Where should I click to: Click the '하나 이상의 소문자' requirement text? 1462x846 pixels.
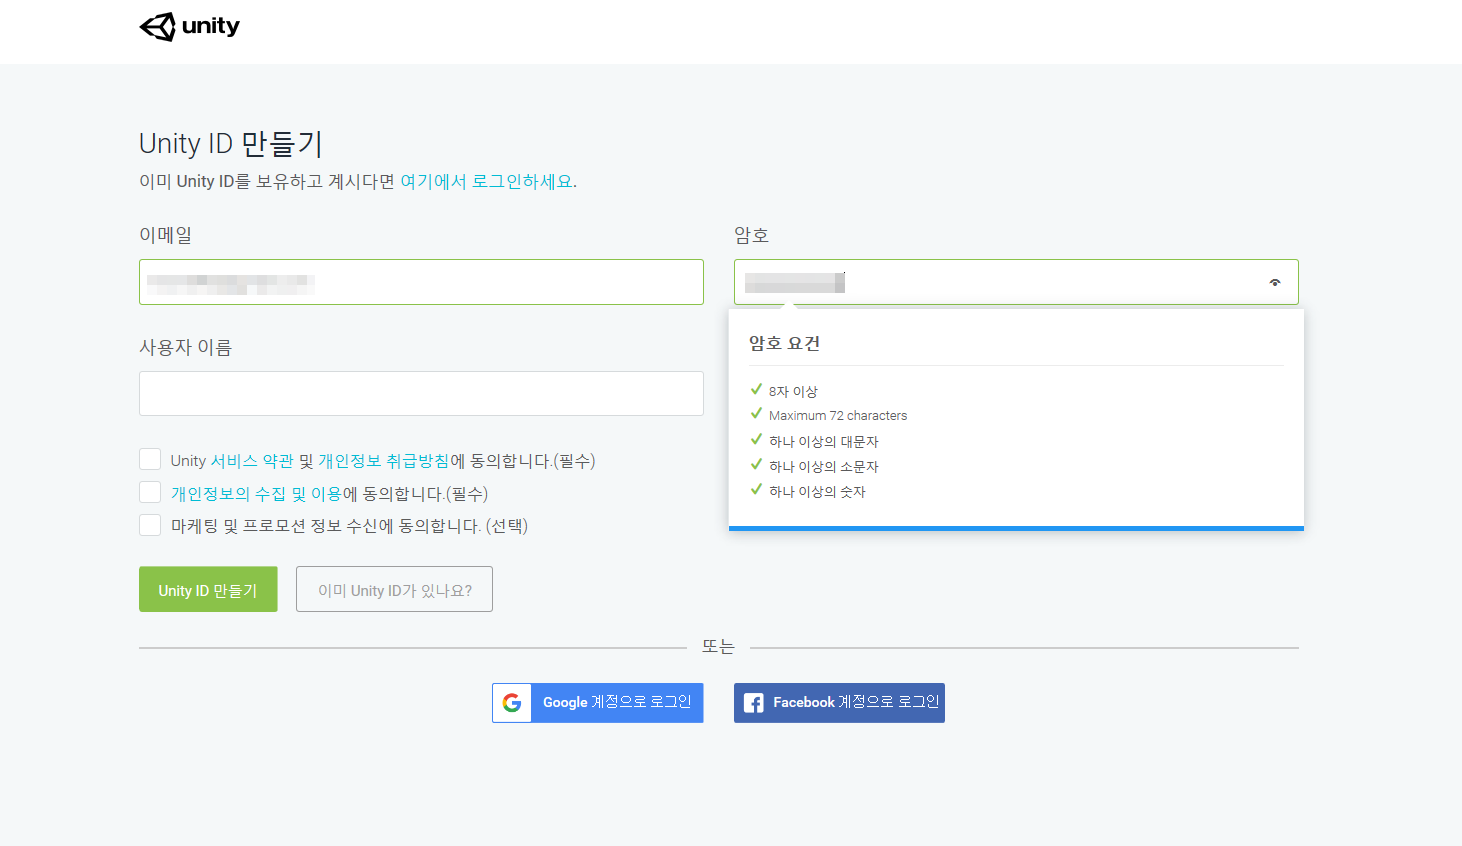tap(823, 466)
